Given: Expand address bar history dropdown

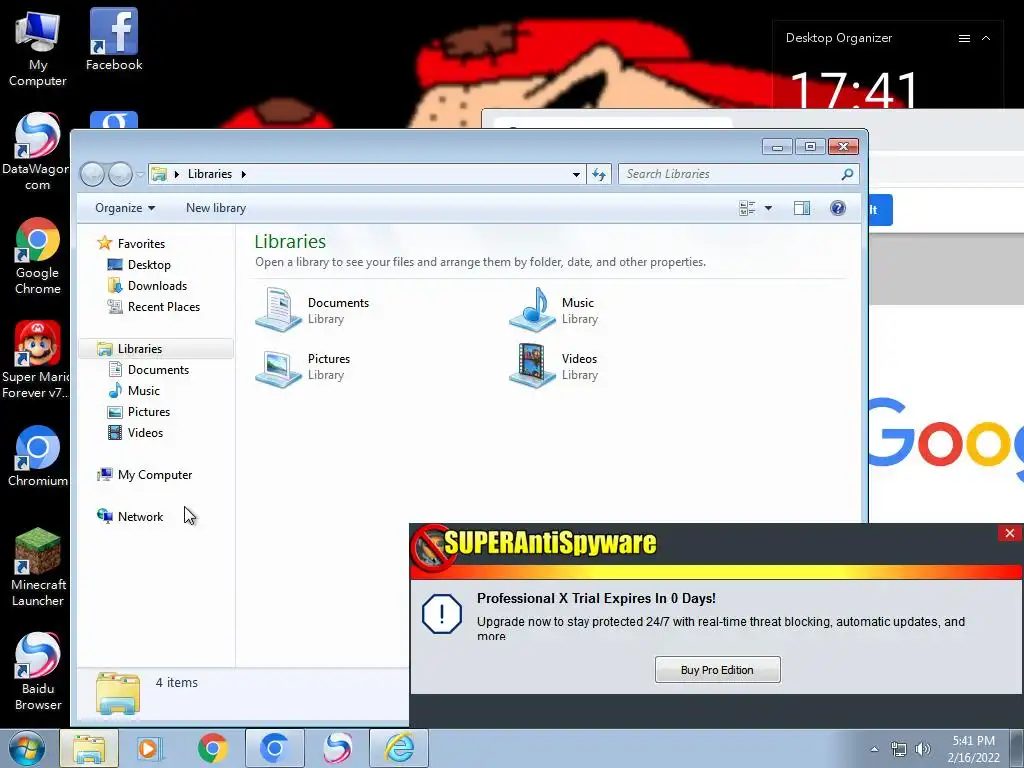Looking at the screenshot, I should coord(576,174).
